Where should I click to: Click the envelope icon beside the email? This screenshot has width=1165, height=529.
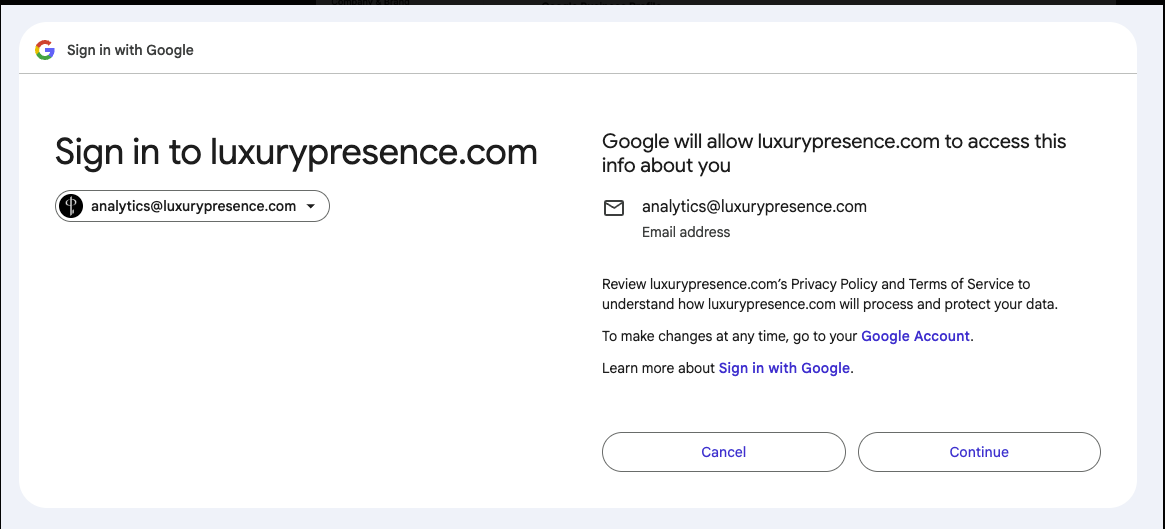click(613, 208)
